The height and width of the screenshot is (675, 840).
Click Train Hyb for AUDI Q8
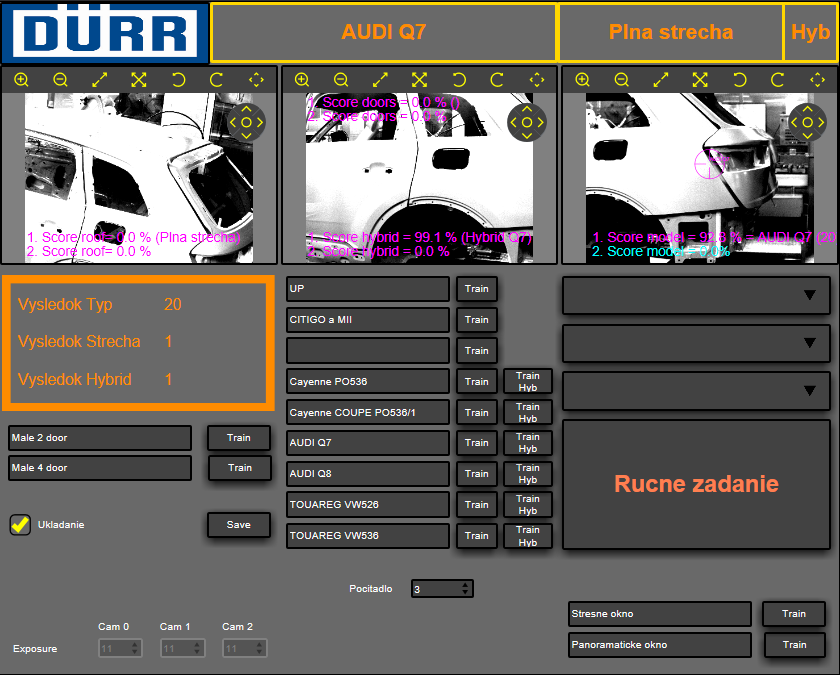(x=528, y=474)
